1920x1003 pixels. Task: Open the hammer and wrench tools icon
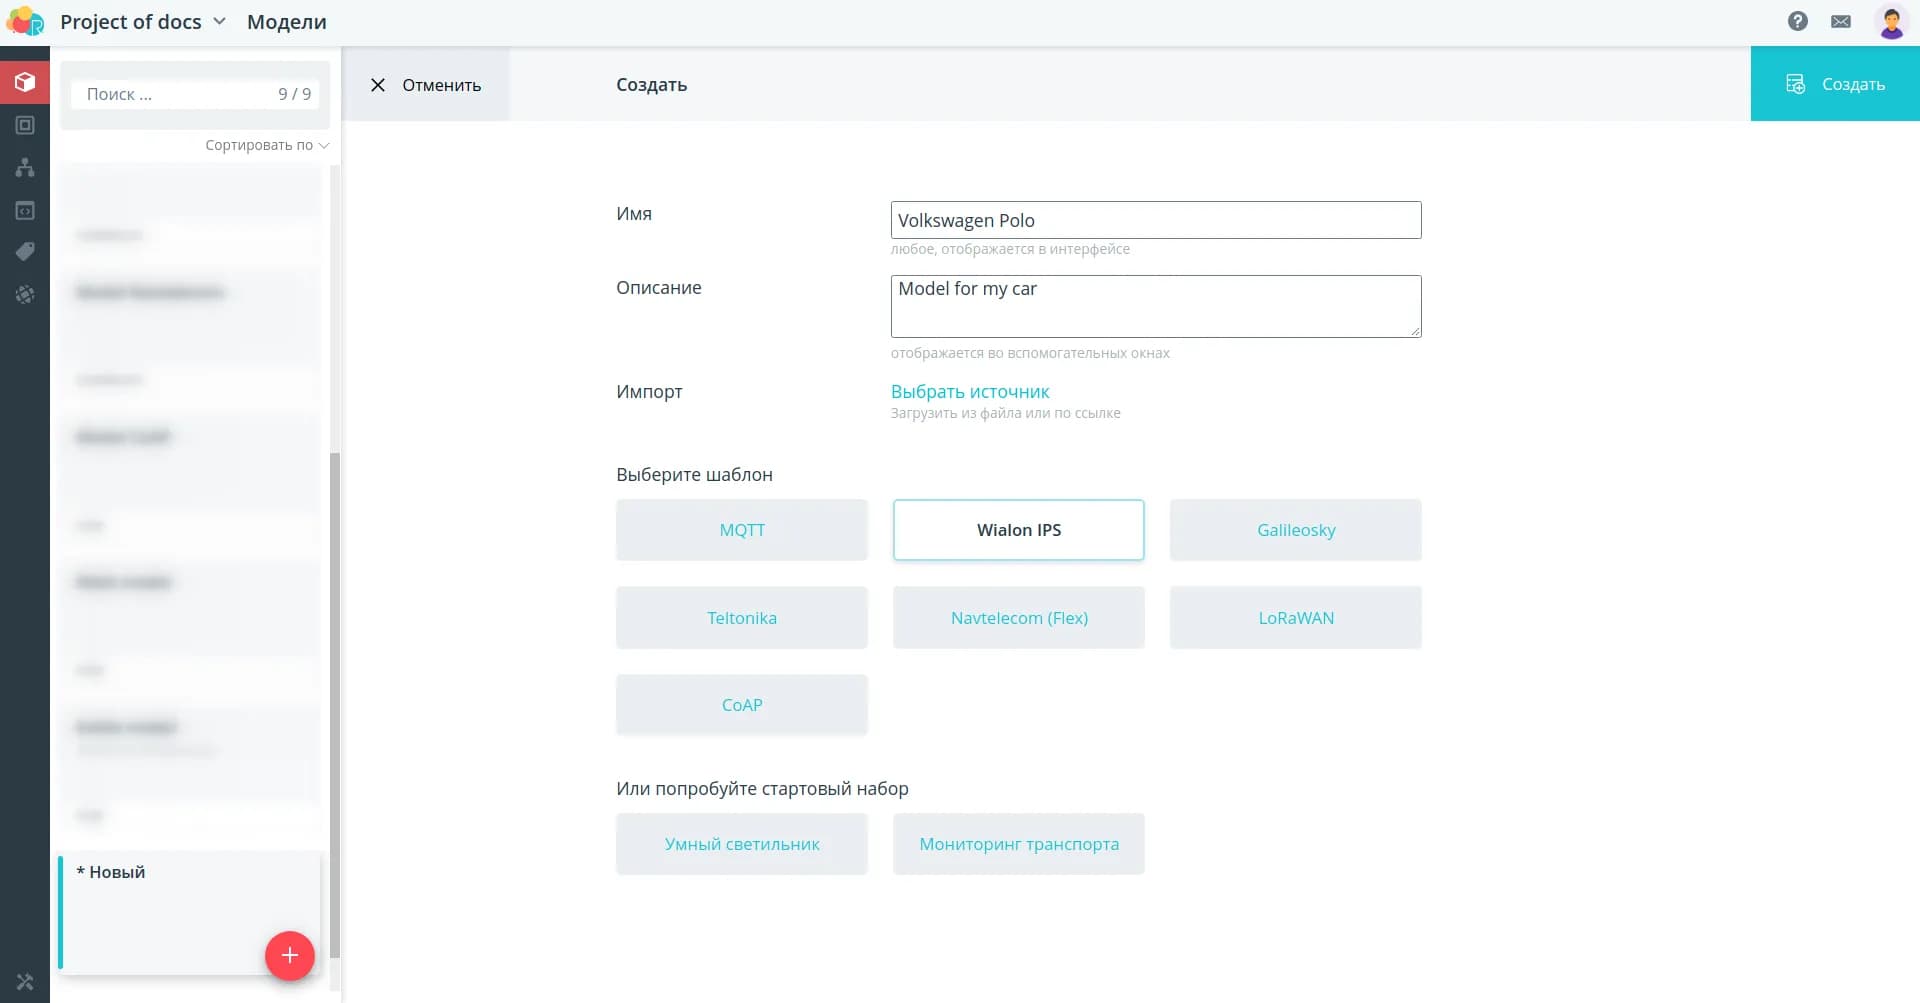pyautogui.click(x=25, y=982)
